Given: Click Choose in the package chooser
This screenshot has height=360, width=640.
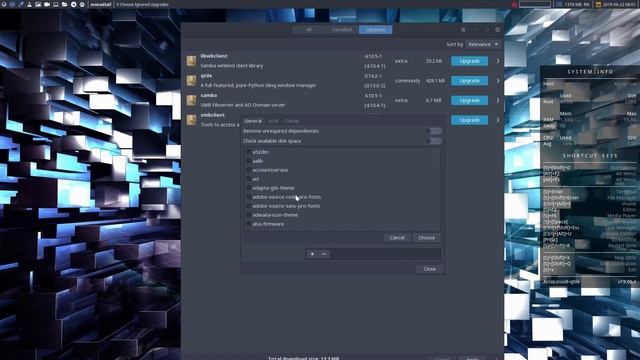Looking at the screenshot, I should pos(426,238).
